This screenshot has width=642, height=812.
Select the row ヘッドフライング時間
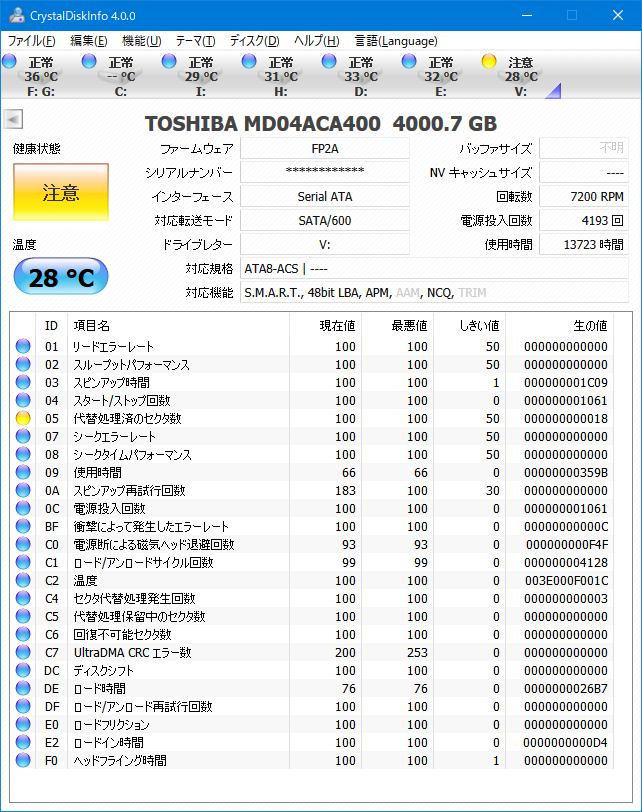[x=312, y=760]
